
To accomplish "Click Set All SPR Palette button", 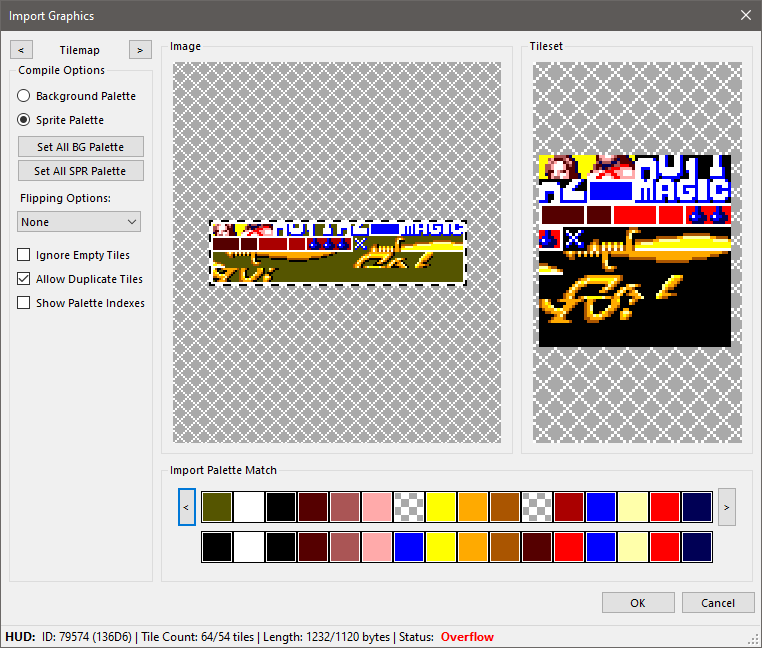I will pyautogui.click(x=81, y=171).
